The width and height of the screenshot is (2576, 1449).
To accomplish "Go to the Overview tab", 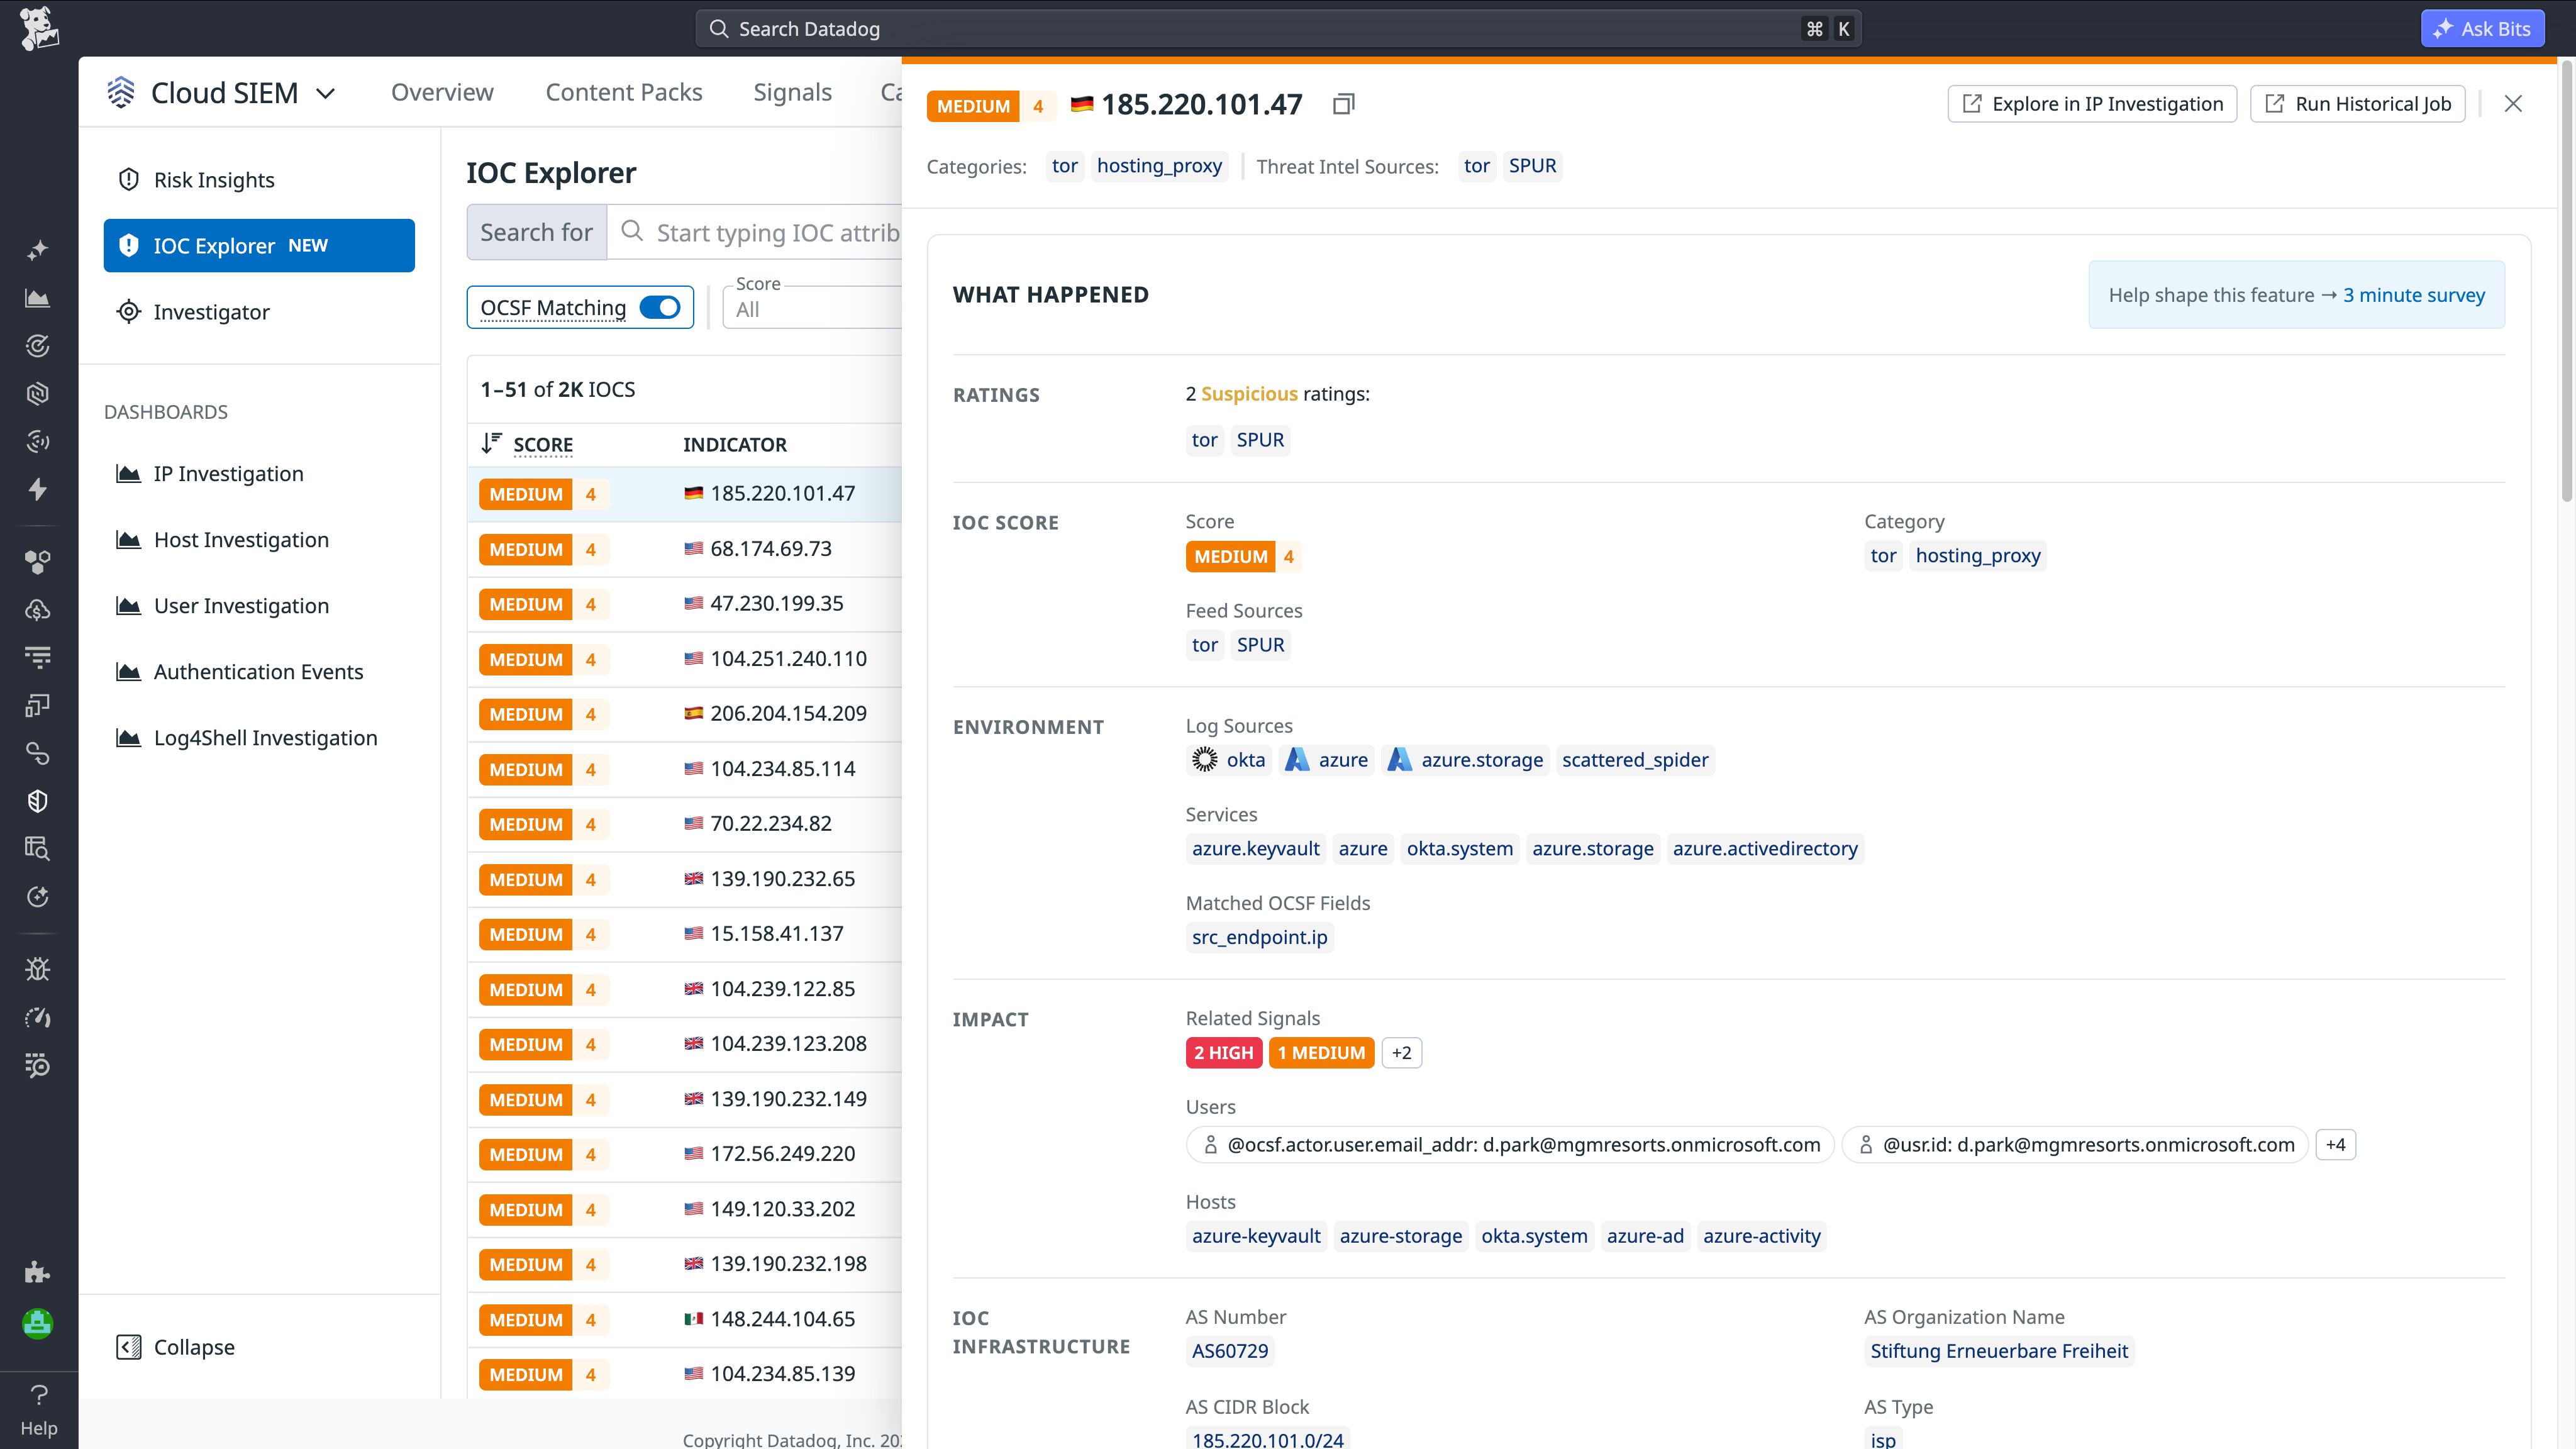I will 442,92.
